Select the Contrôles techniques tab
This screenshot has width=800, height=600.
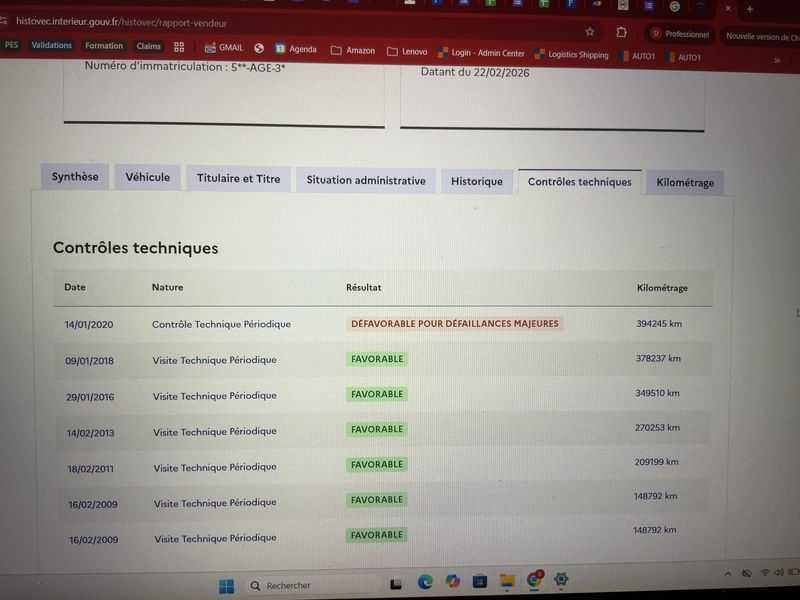pos(580,182)
